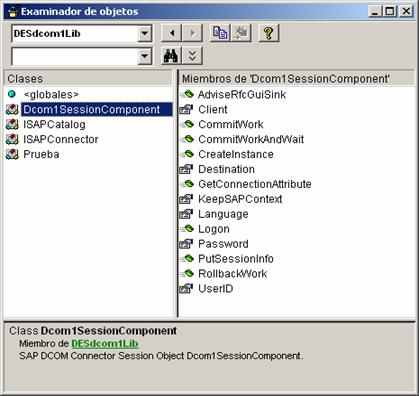This screenshot has width=419, height=396.
Task: Click the PutSessionInfo method icon
Action: pyautogui.click(x=187, y=259)
